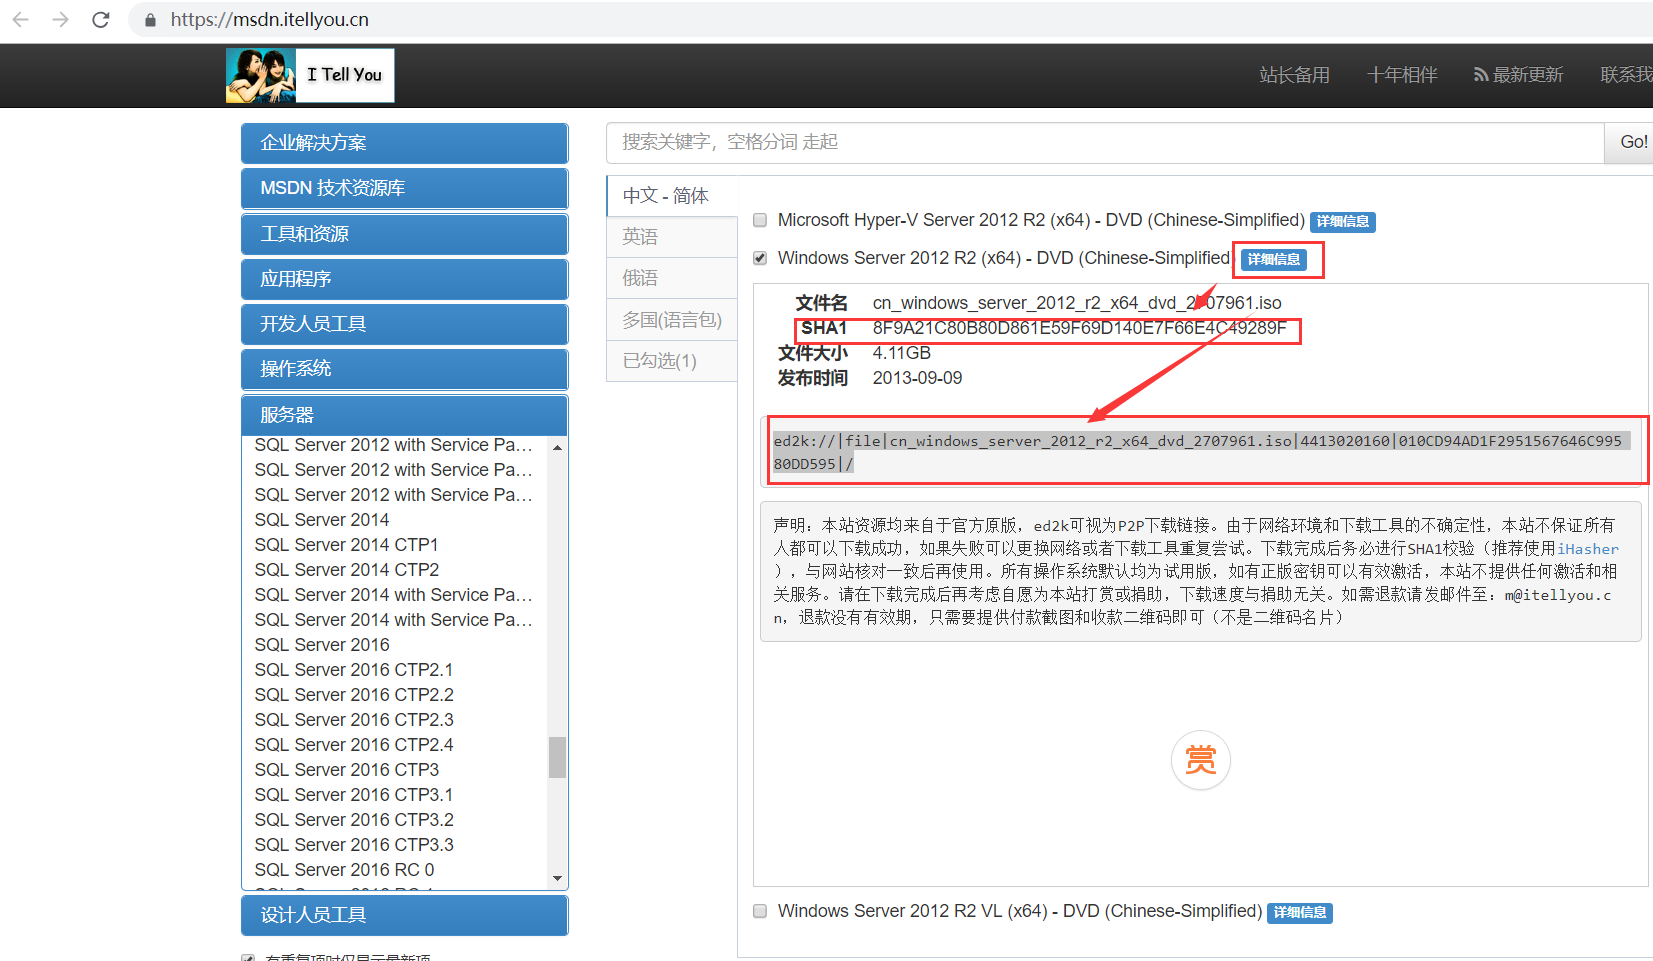
Task: Click the 4.11GB file size value
Action: point(902,353)
